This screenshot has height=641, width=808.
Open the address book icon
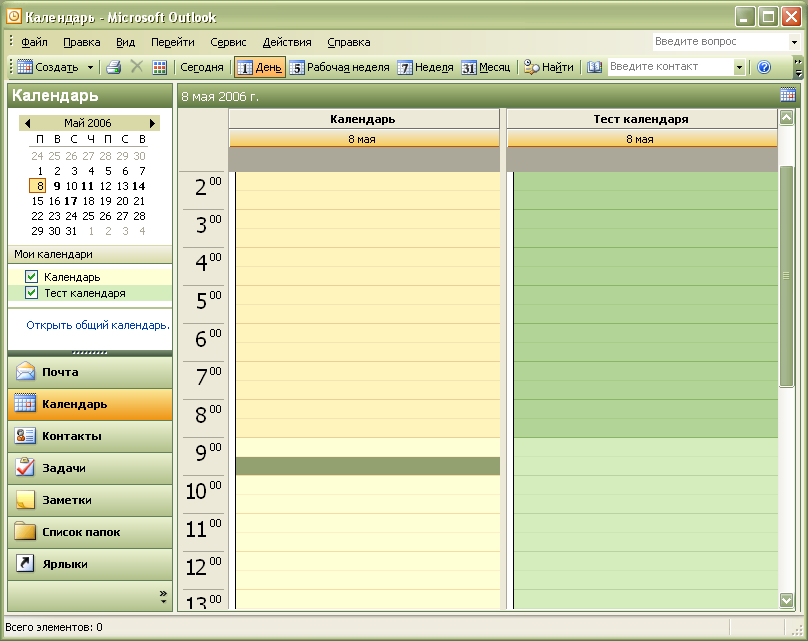594,67
